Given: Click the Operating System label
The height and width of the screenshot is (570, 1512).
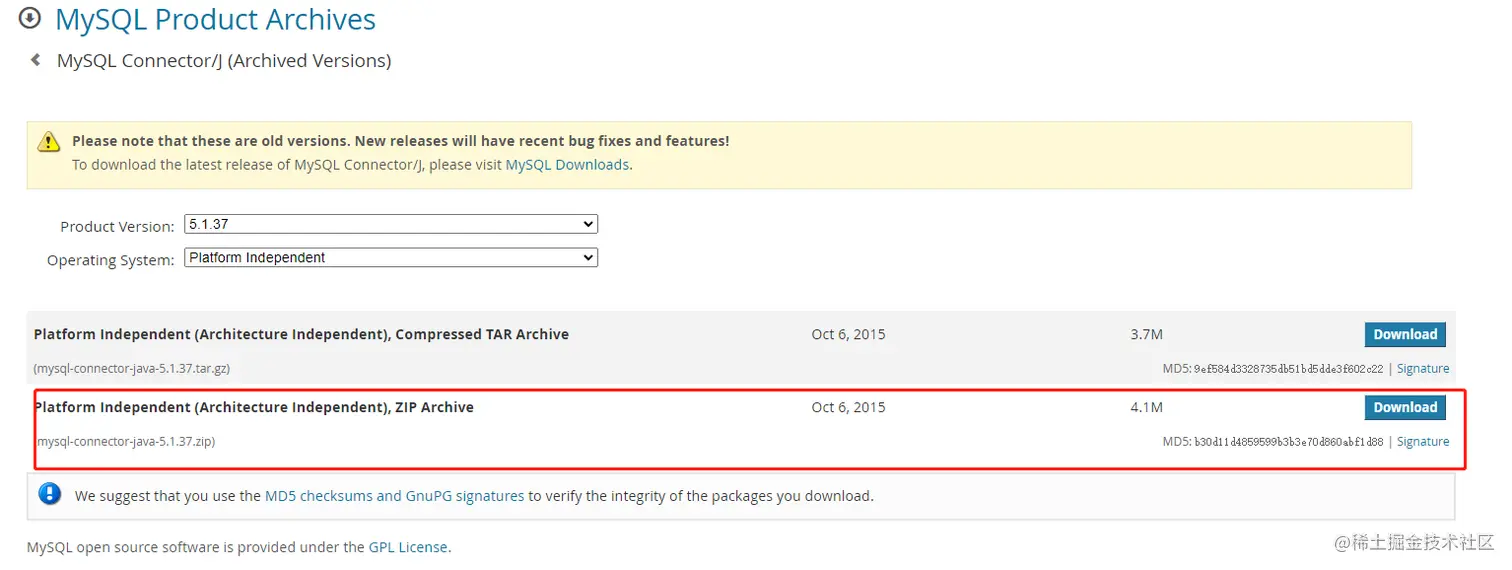Looking at the screenshot, I should click(110, 260).
